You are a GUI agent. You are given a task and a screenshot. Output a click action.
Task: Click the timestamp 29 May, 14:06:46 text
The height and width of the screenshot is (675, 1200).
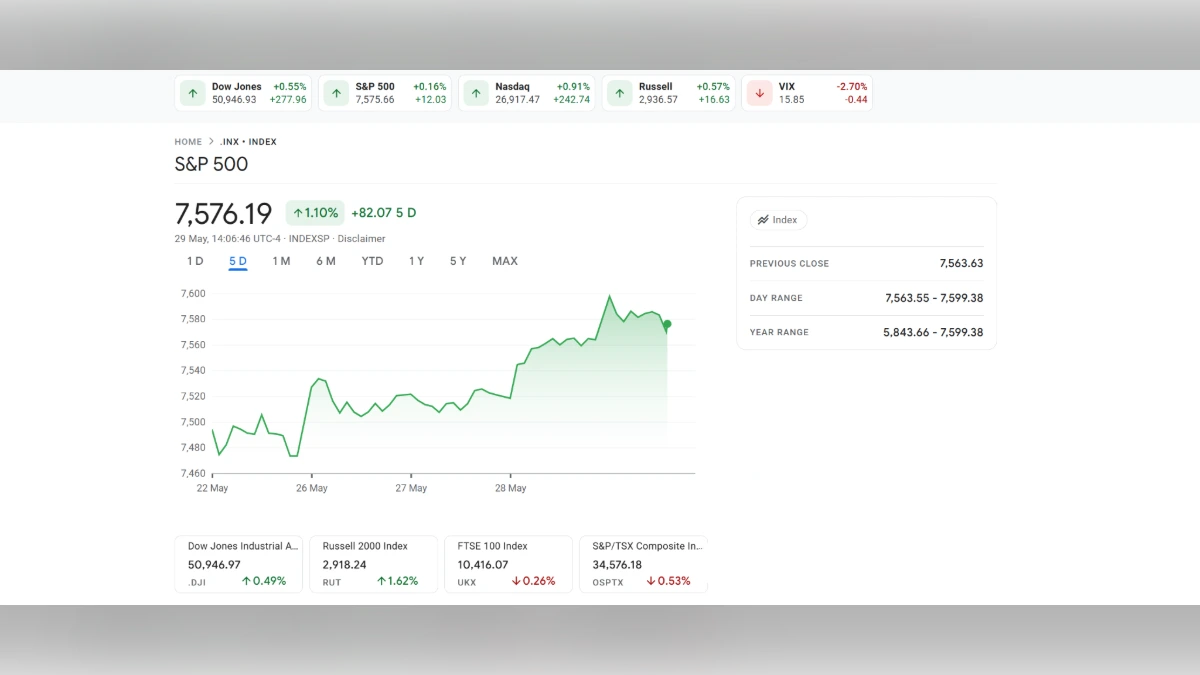click(226, 239)
